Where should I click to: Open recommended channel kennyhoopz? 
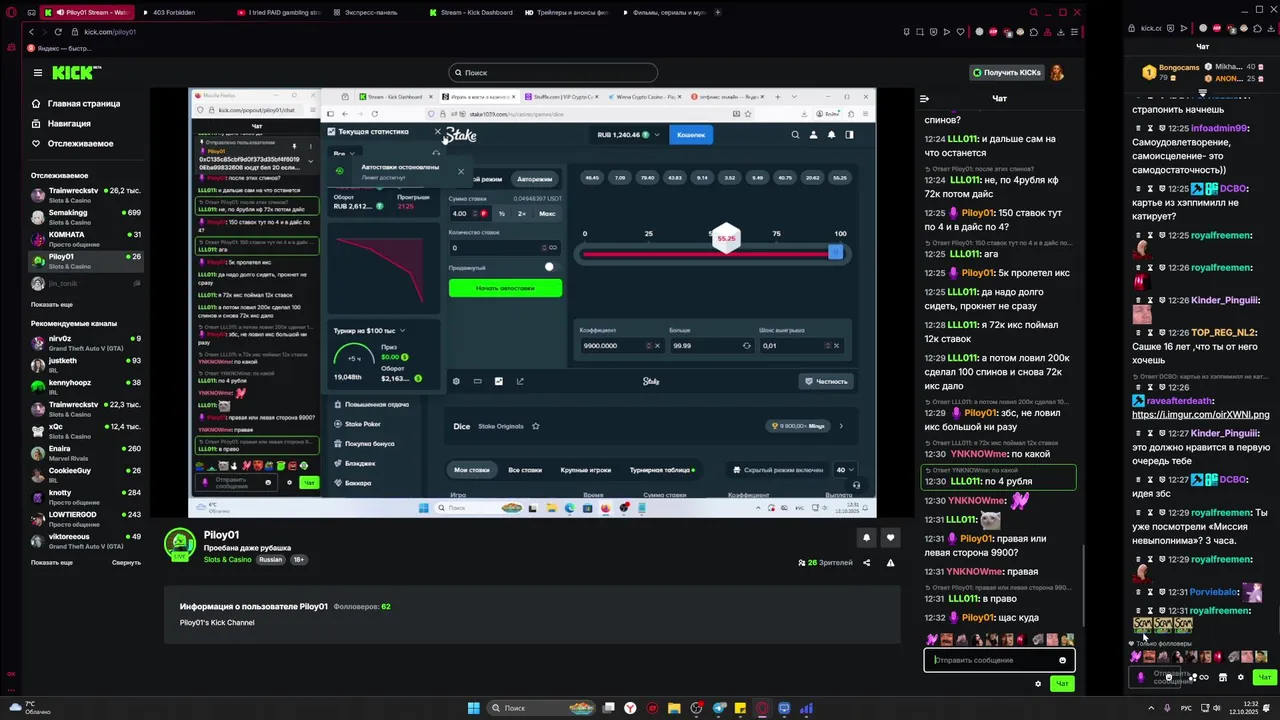86,386
